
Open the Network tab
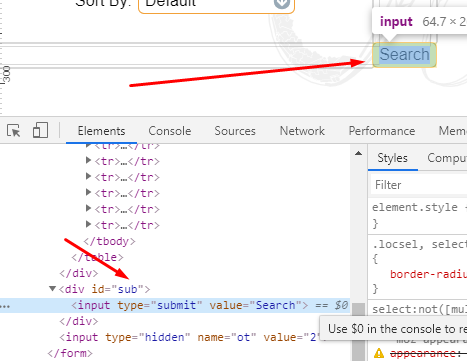[x=302, y=131]
